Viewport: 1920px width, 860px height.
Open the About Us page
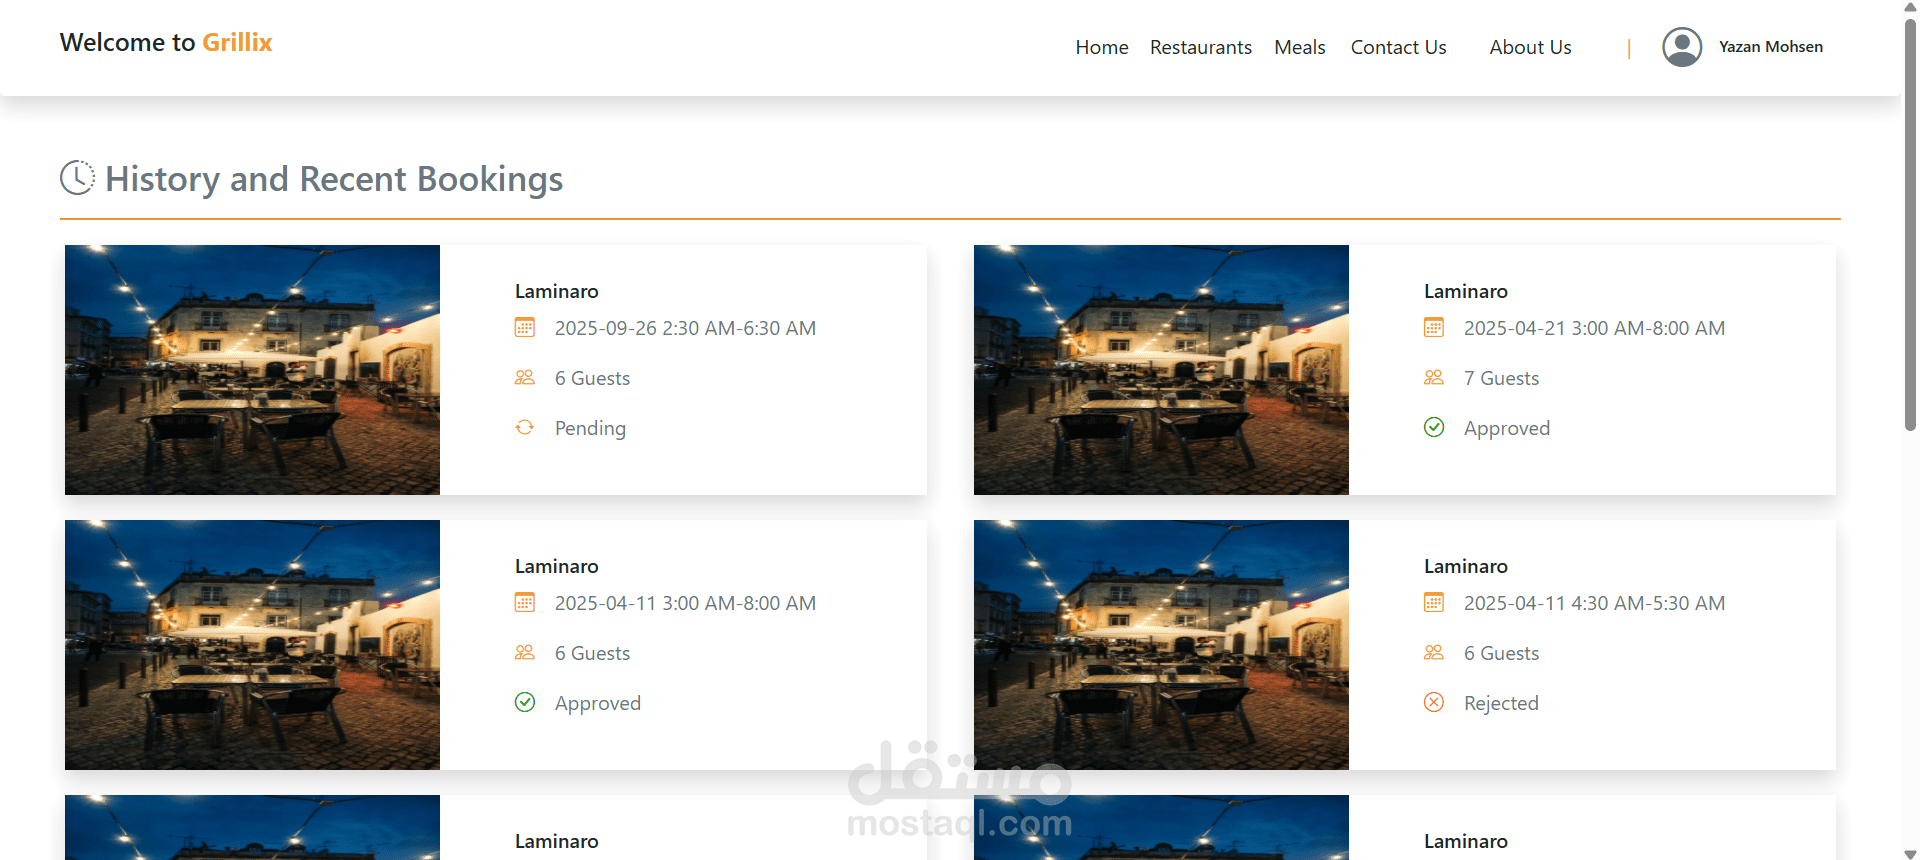[1530, 47]
